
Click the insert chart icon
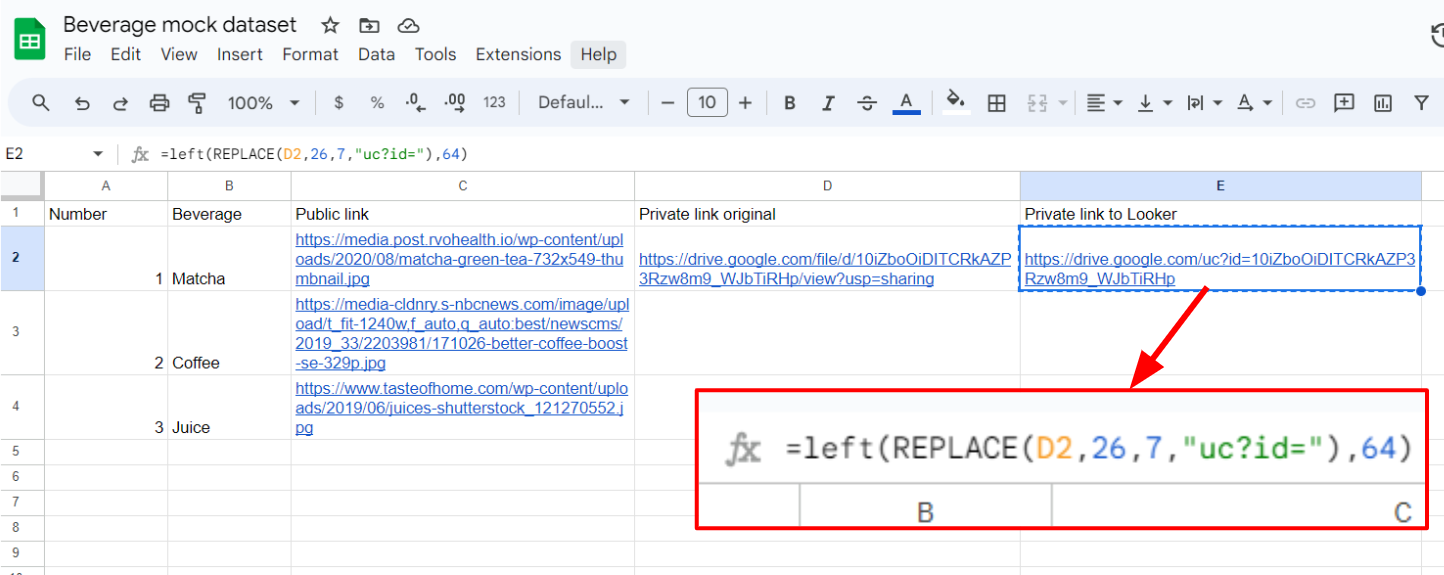(x=1383, y=103)
